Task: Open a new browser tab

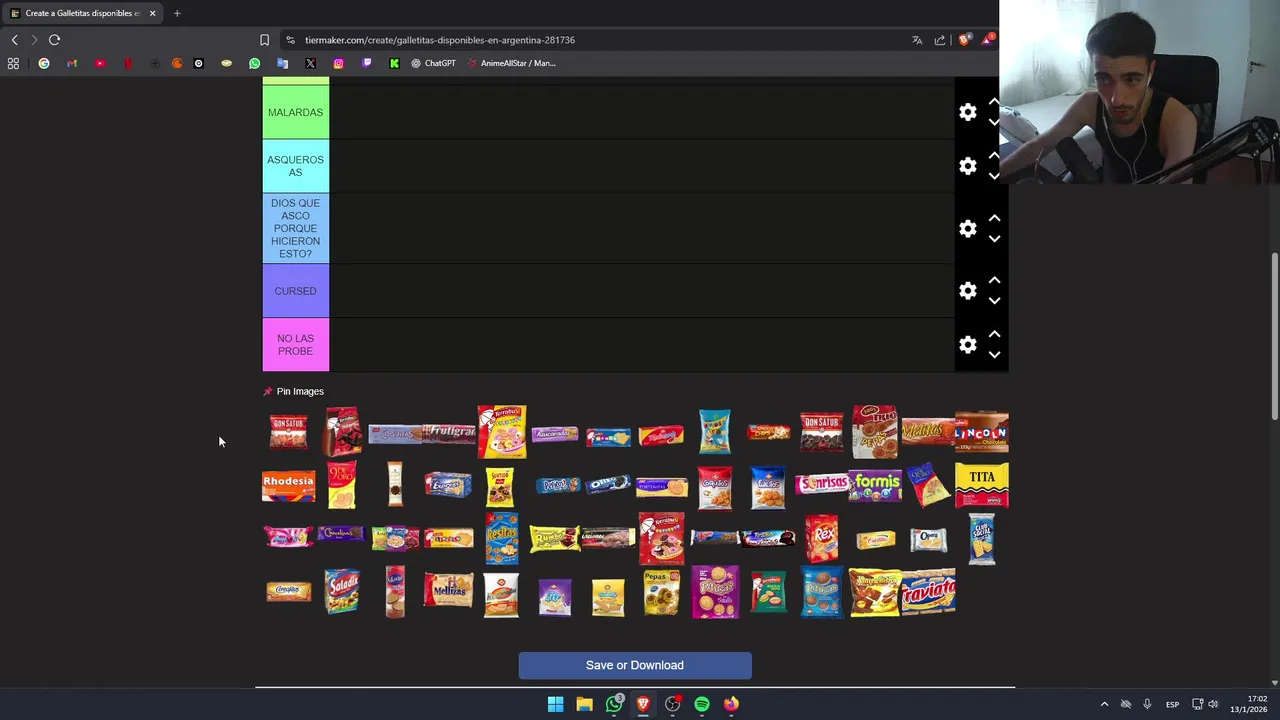Action: (x=177, y=13)
